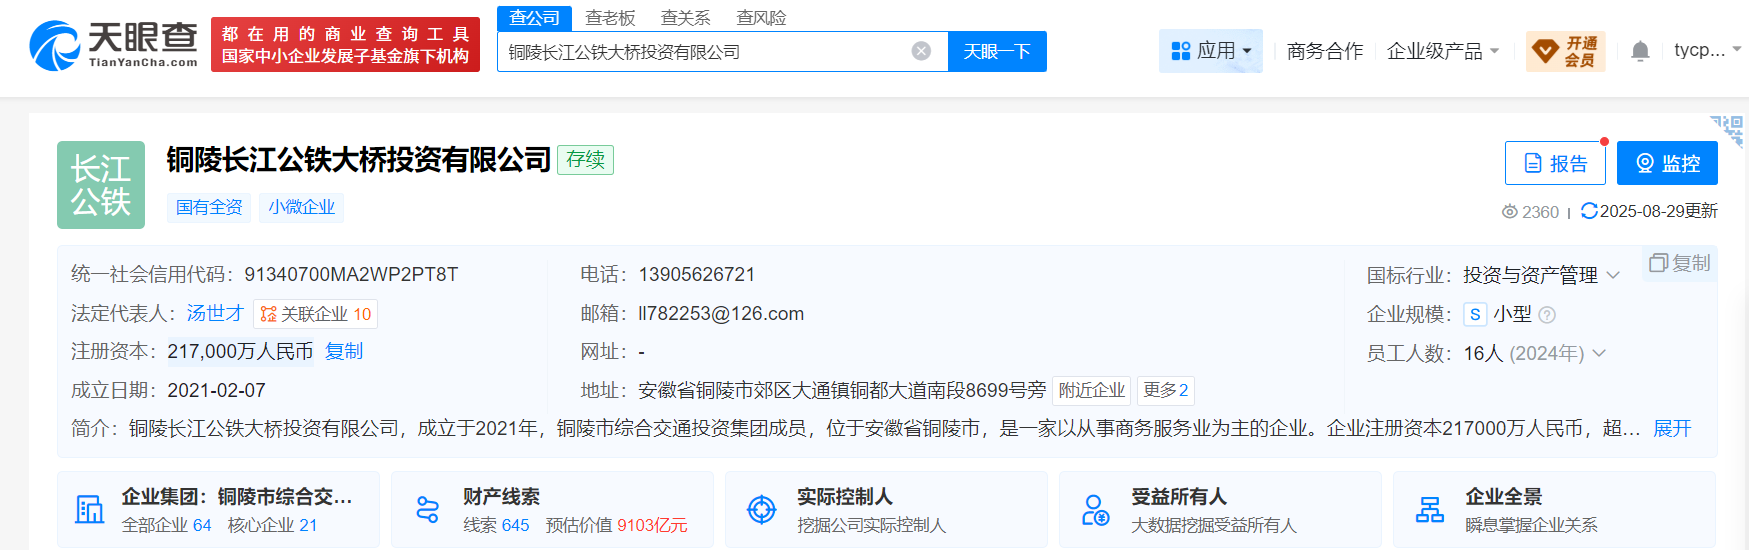
Task: Click the 成立日期 value 2021-02-07
Action: [x=216, y=390]
